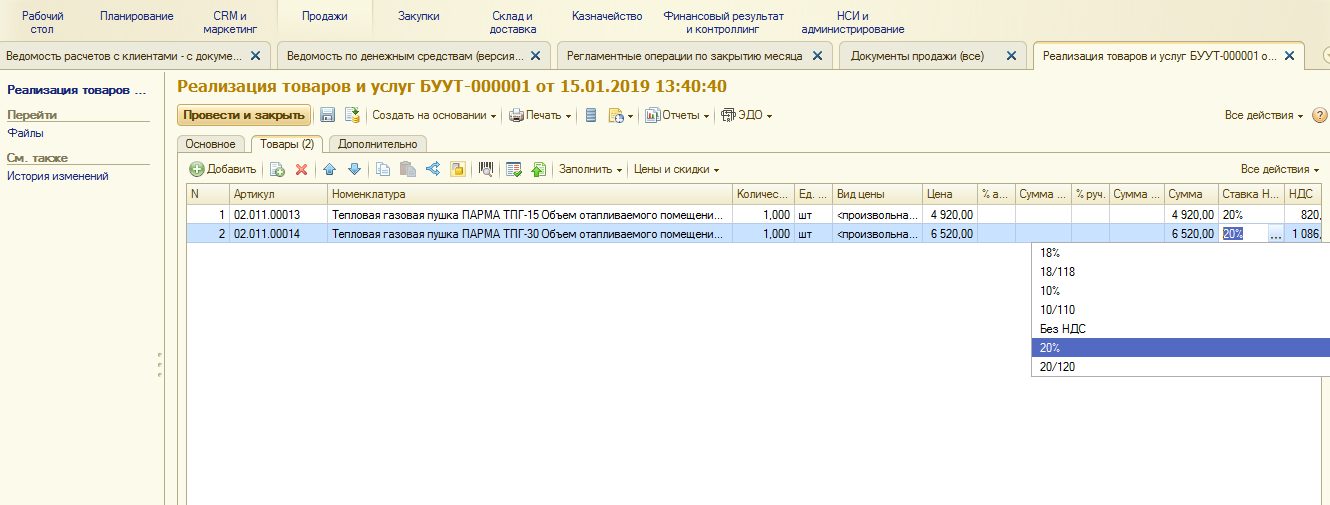The image size is (1330, 505).
Task: Open Финансовый результат и контроллинг section
Action: tap(724, 22)
